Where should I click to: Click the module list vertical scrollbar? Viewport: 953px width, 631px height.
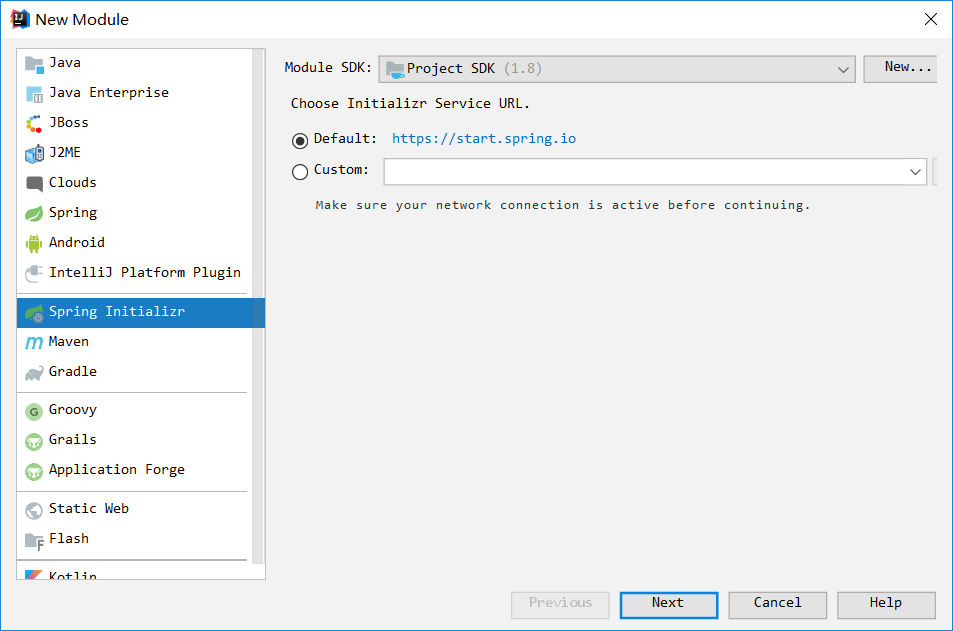click(258, 300)
